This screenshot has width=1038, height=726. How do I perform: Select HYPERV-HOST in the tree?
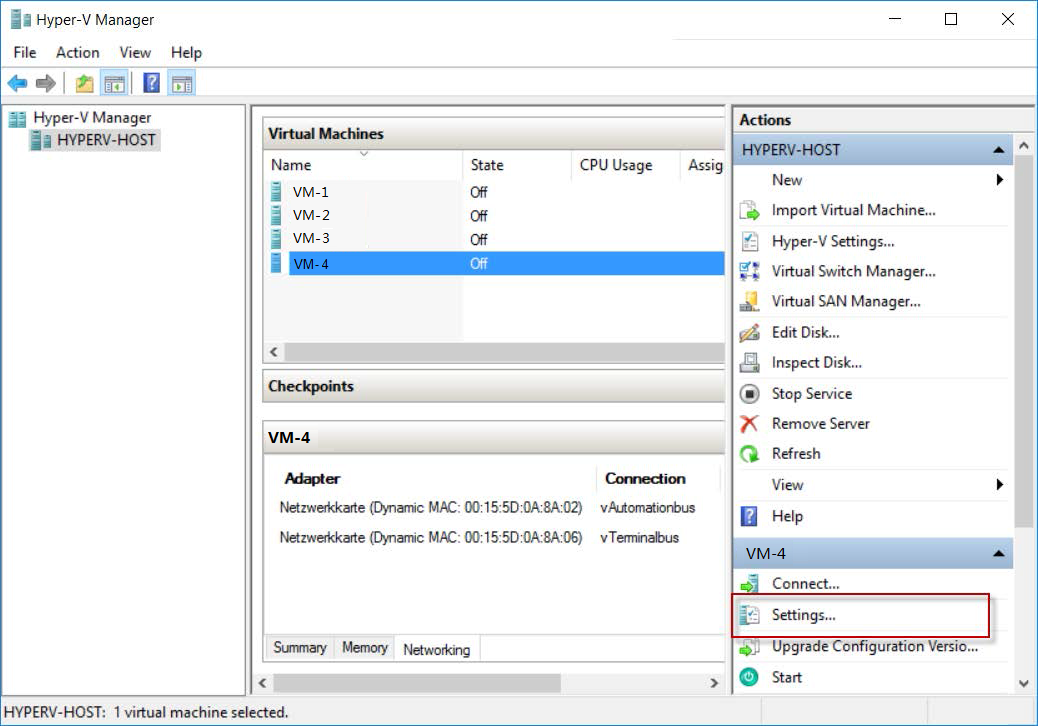(106, 140)
